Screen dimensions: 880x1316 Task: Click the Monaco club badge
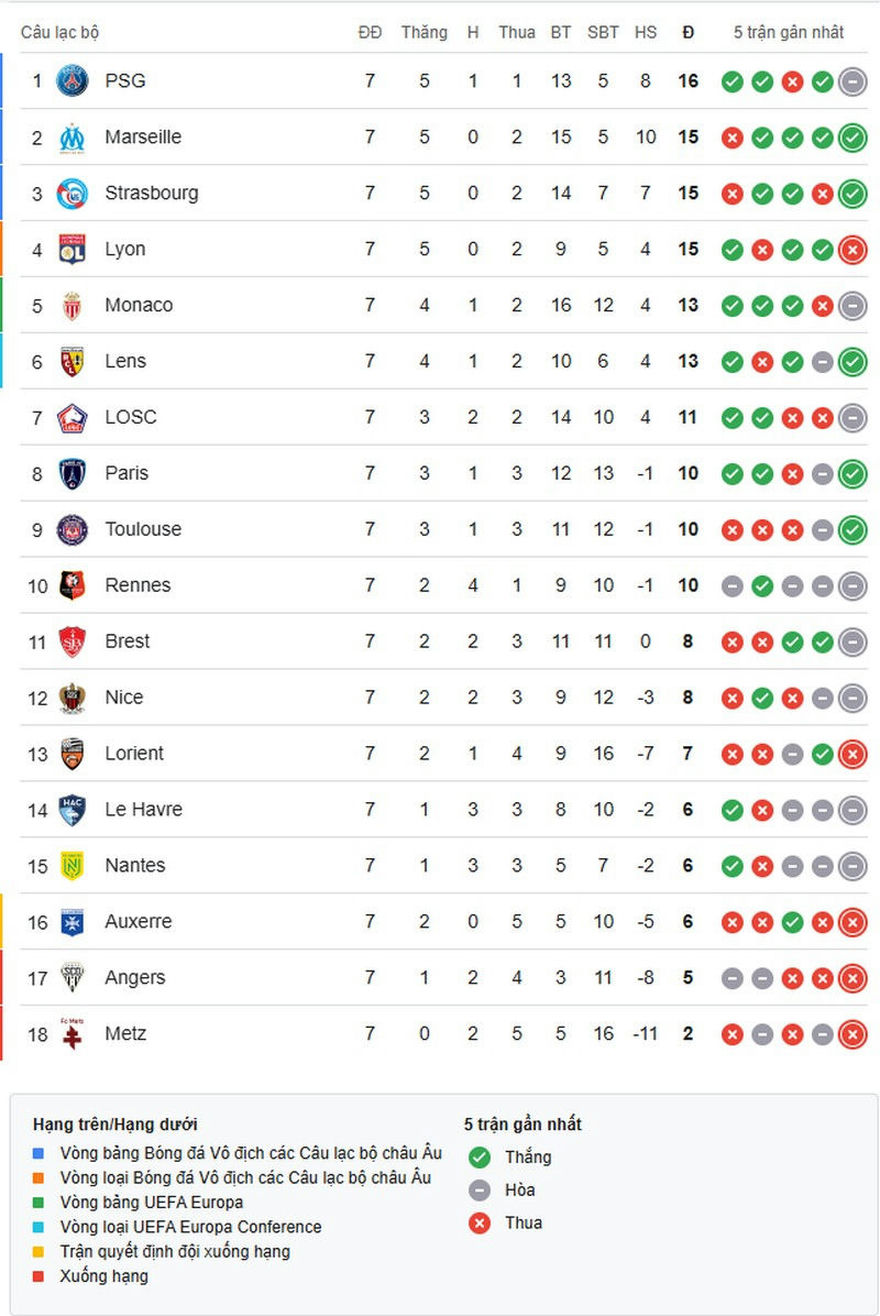[x=72, y=305]
